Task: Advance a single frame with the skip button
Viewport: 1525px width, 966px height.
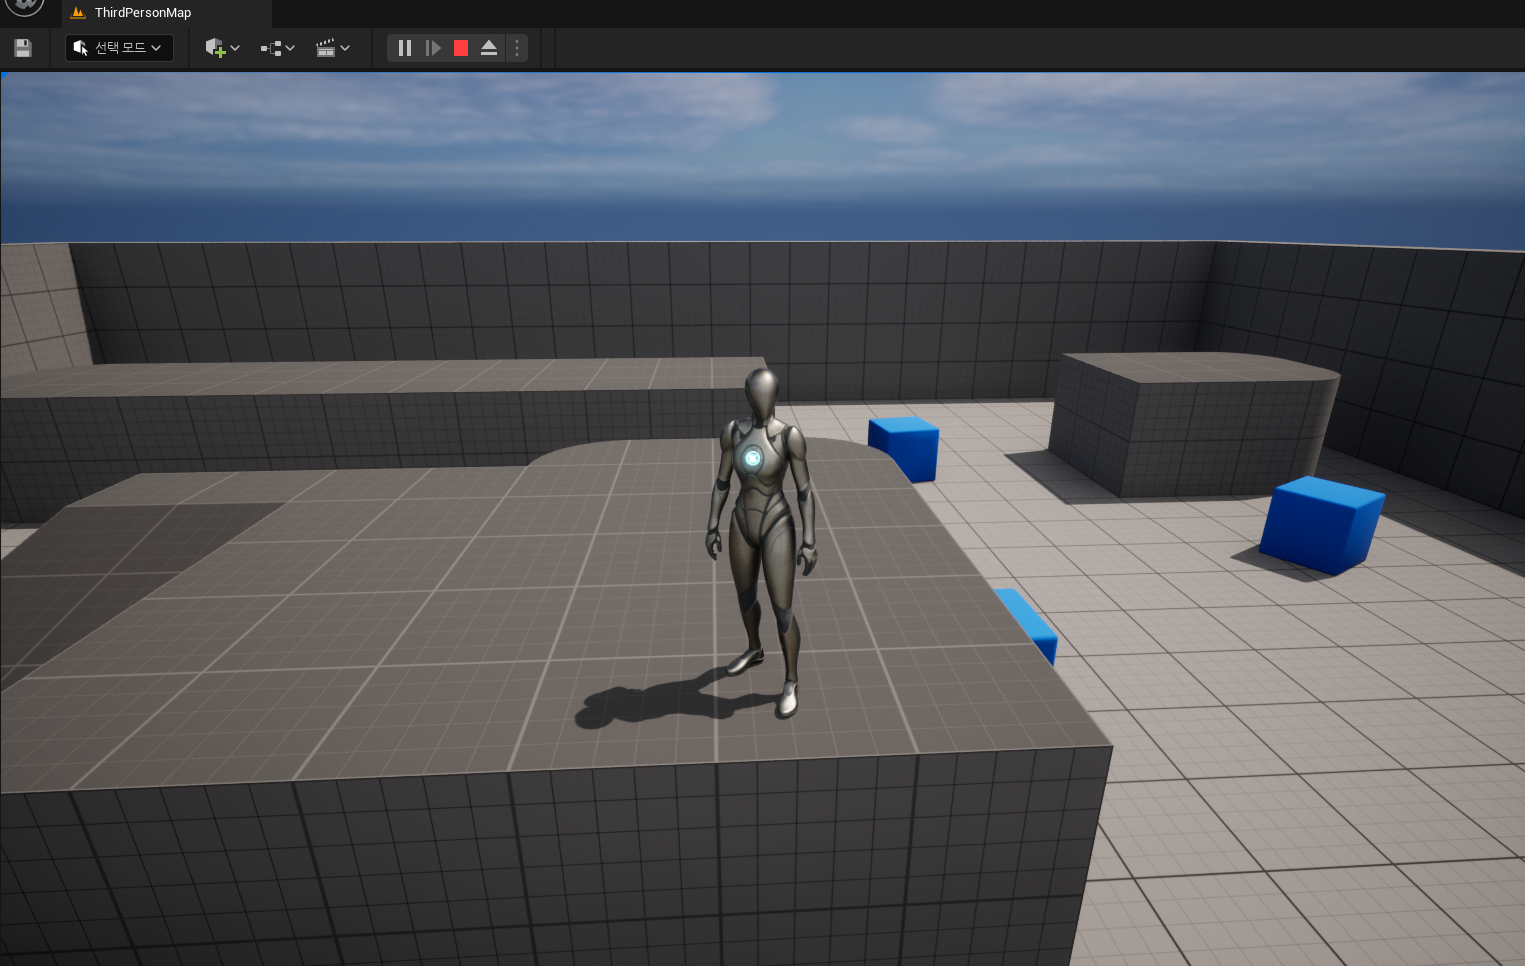Action: [x=433, y=48]
